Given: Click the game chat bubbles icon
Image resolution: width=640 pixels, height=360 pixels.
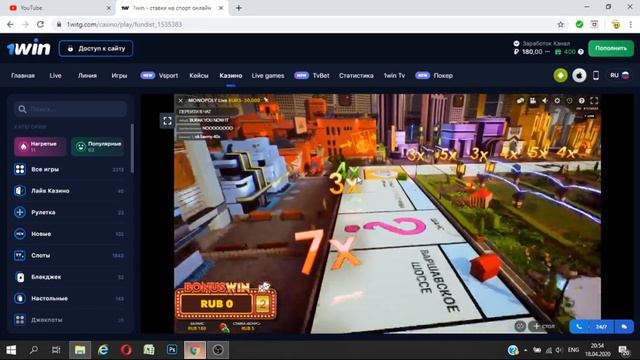Looking at the screenshot, I should pyautogui.click(x=520, y=100).
